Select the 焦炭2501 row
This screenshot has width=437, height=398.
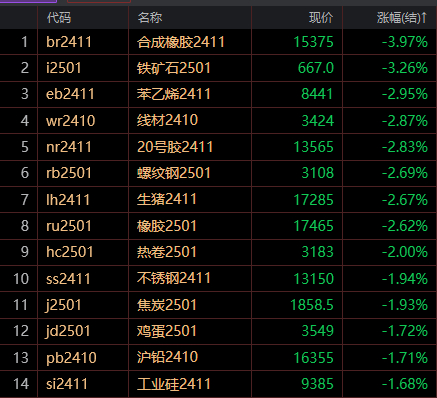tap(218, 305)
